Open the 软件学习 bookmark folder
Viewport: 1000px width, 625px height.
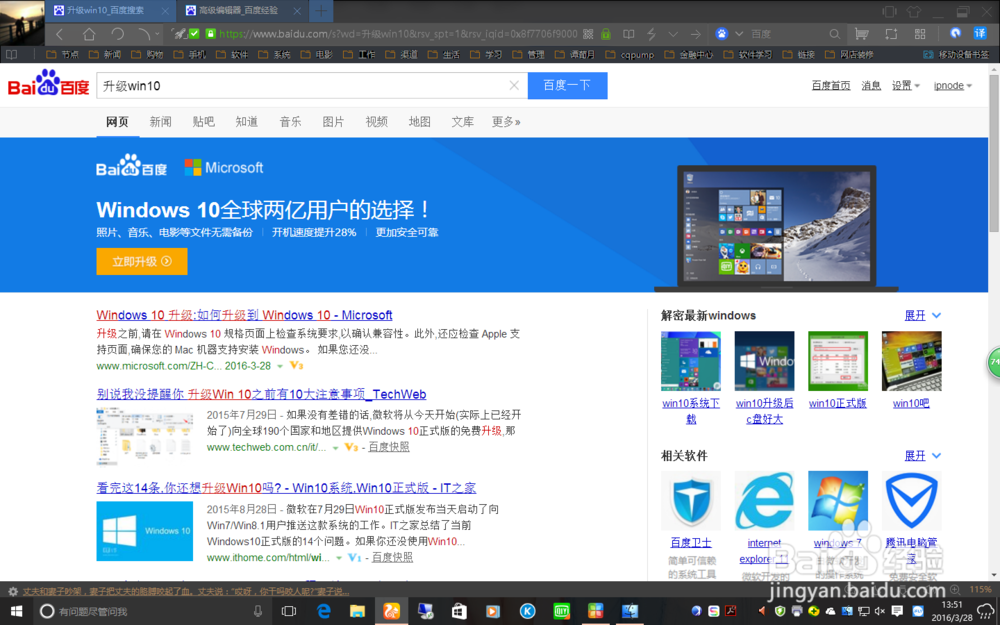click(748, 55)
